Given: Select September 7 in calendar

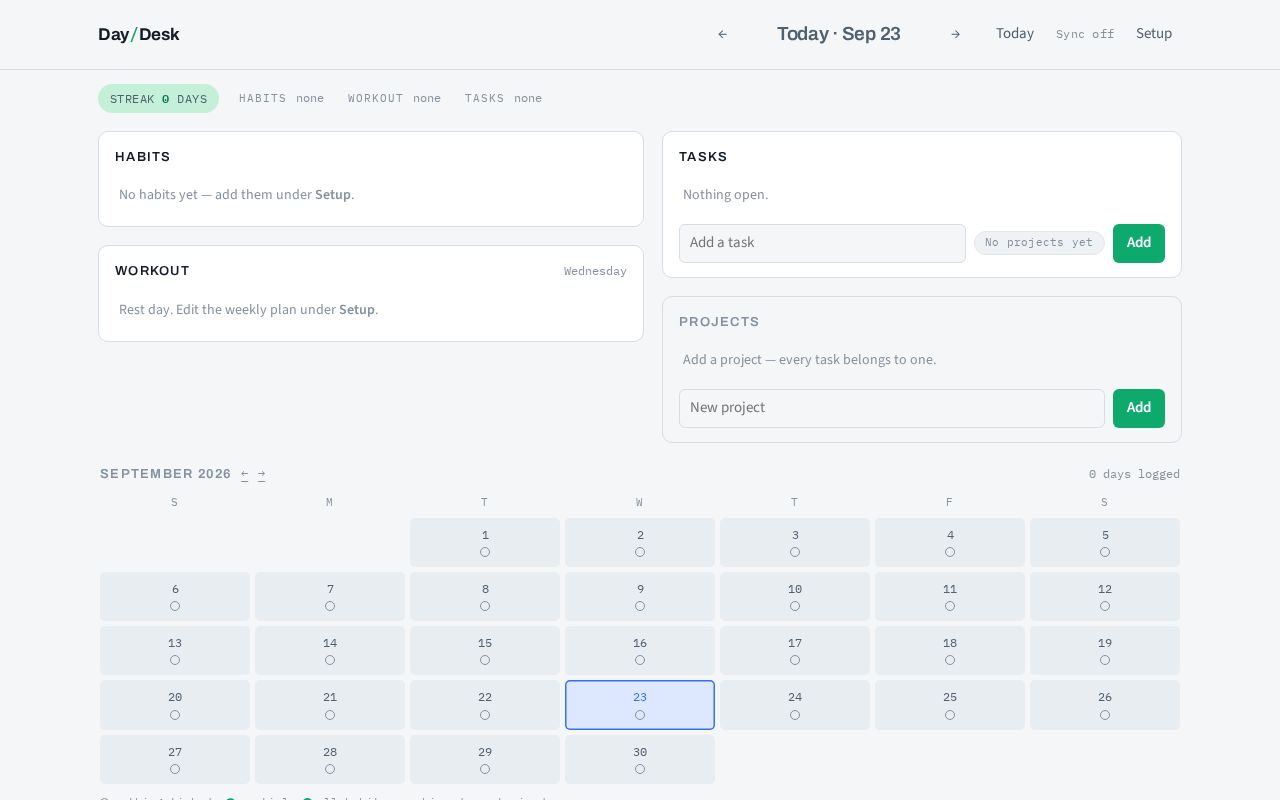Looking at the screenshot, I should point(330,597).
